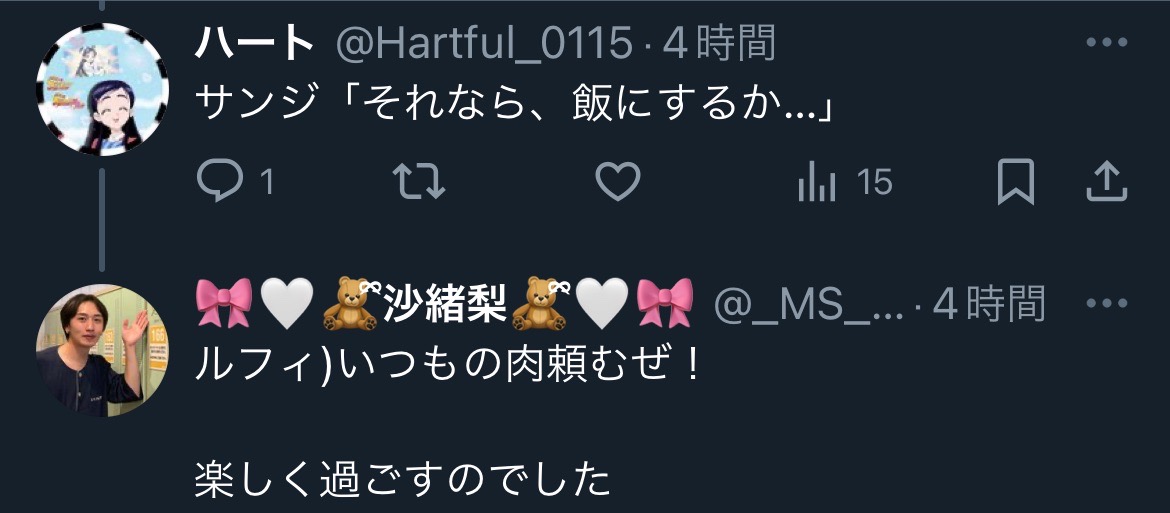Open the 沙緒梨 display name
The height and width of the screenshot is (513, 1170).
coord(445,304)
